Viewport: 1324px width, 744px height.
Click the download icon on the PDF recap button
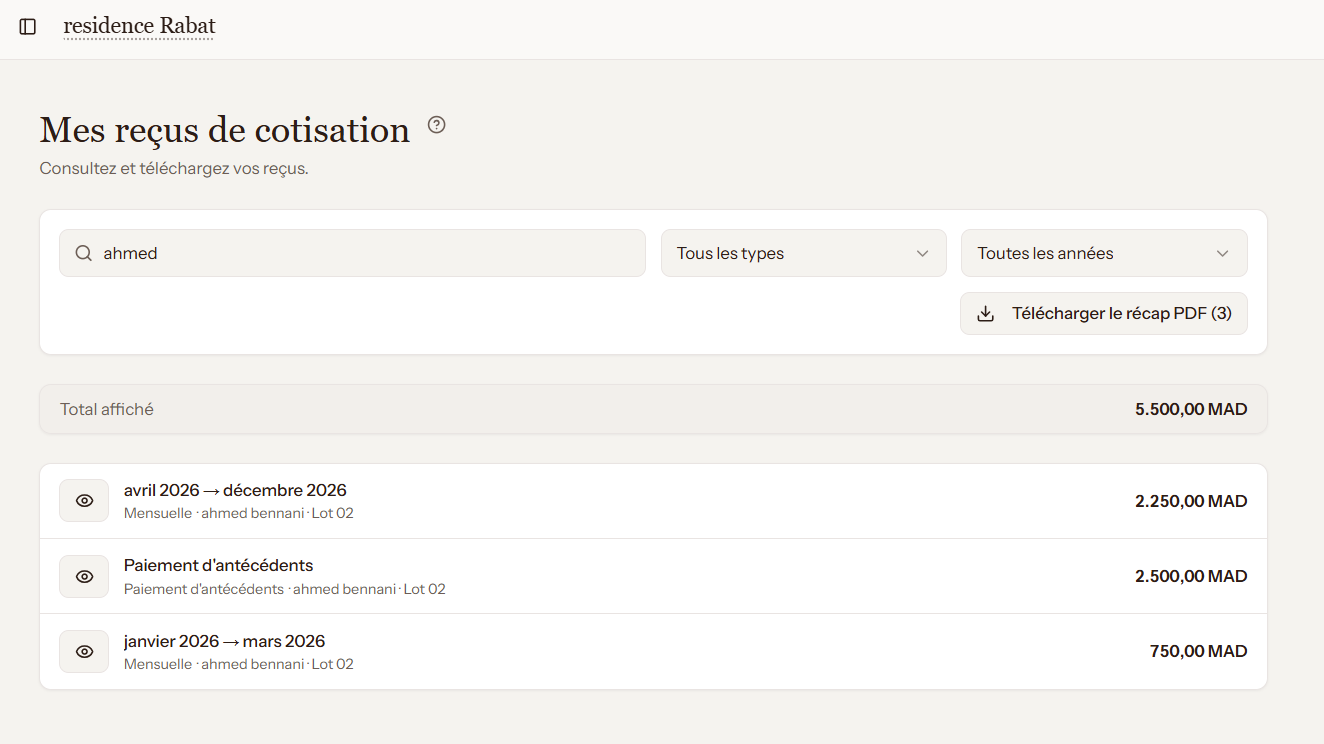[x=985, y=314]
